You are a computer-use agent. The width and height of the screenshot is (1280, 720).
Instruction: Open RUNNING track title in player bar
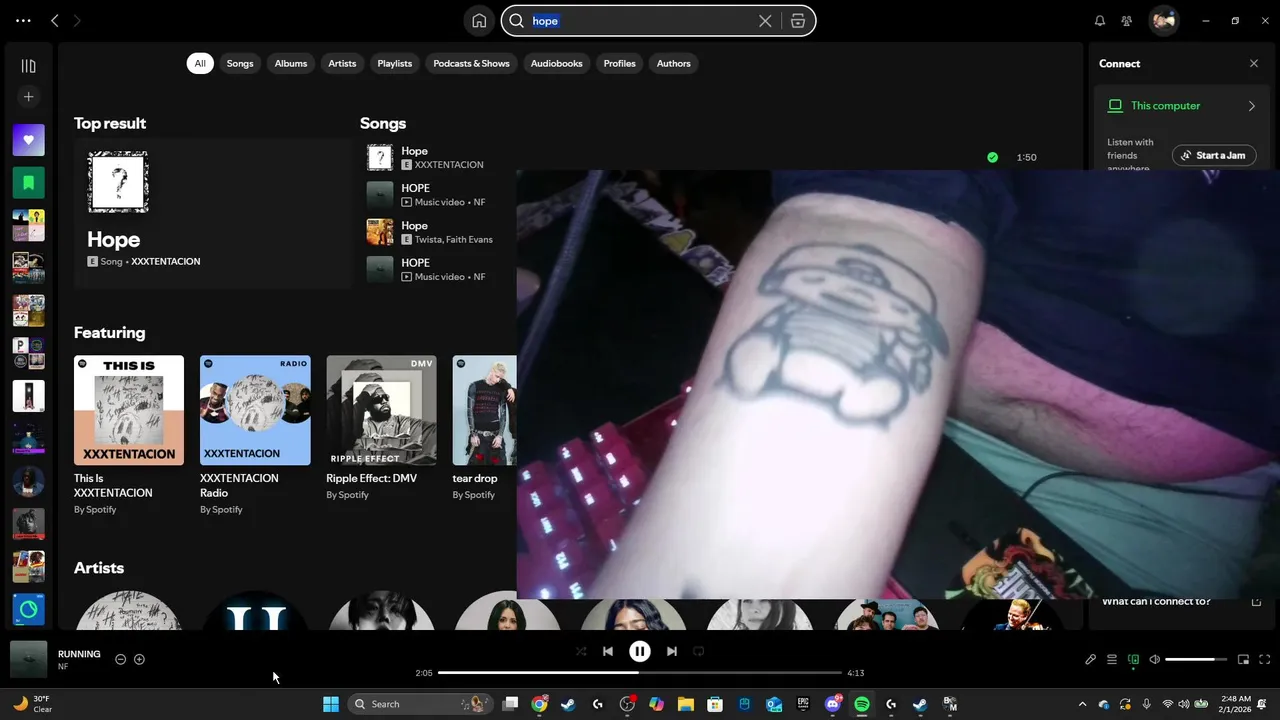(79, 654)
